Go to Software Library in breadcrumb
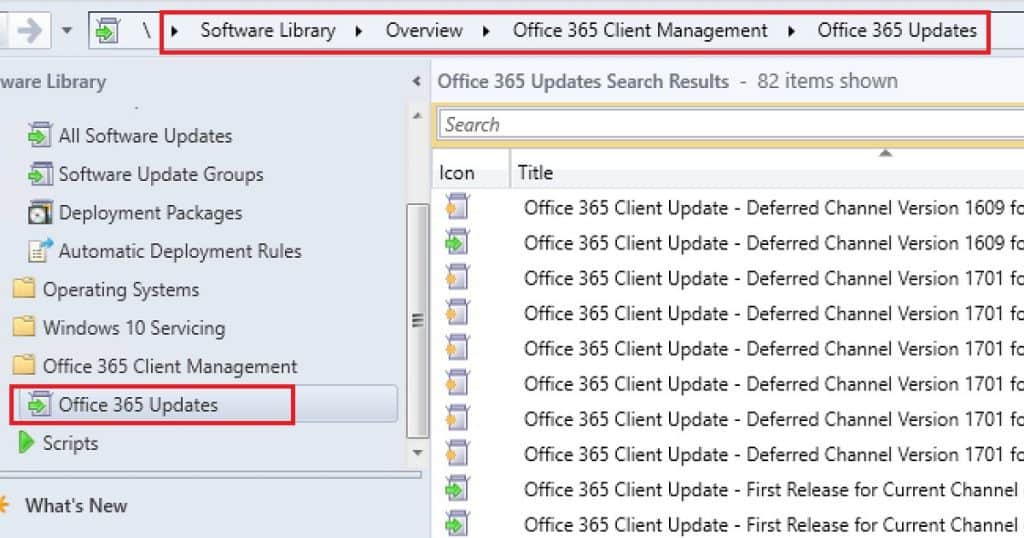 268,31
